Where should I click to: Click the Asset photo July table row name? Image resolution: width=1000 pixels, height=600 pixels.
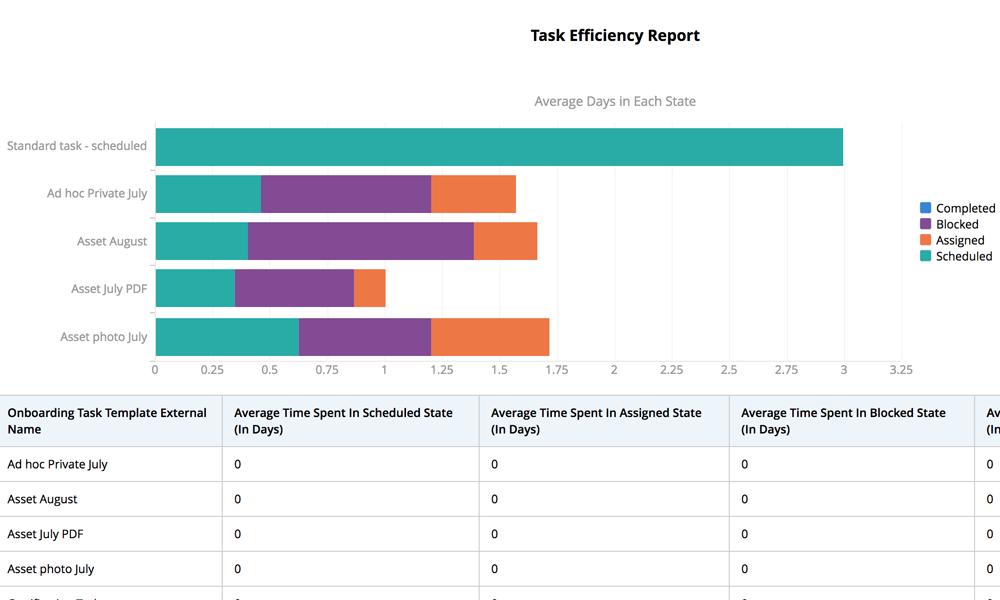[x=51, y=569]
